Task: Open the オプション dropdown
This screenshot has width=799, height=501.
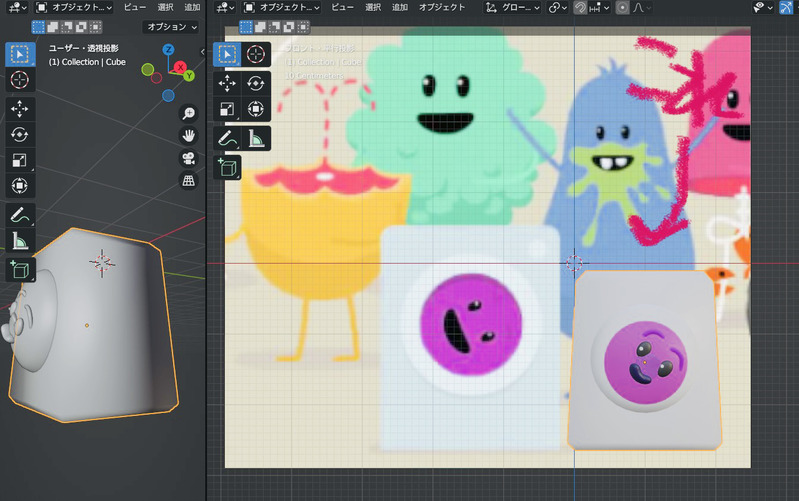Action: [x=170, y=27]
